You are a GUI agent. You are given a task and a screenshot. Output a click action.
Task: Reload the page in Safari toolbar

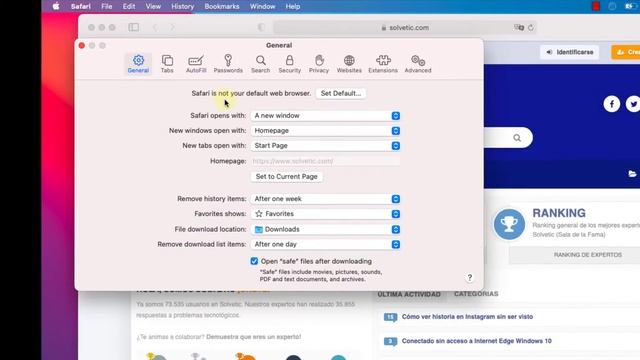[x=531, y=28]
